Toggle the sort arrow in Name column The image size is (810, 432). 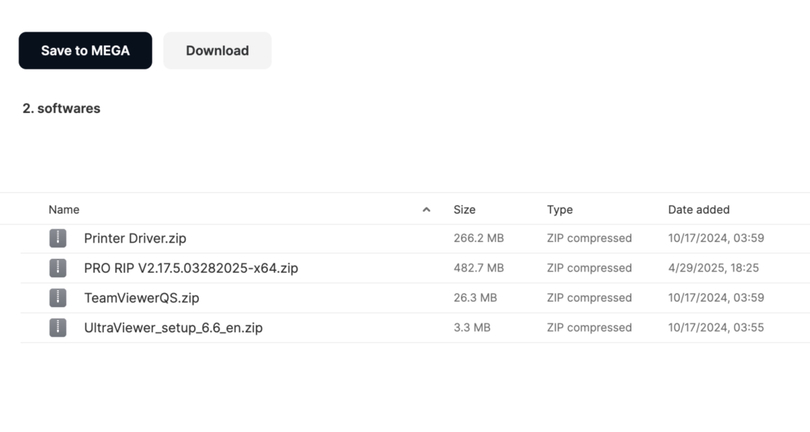(426, 210)
